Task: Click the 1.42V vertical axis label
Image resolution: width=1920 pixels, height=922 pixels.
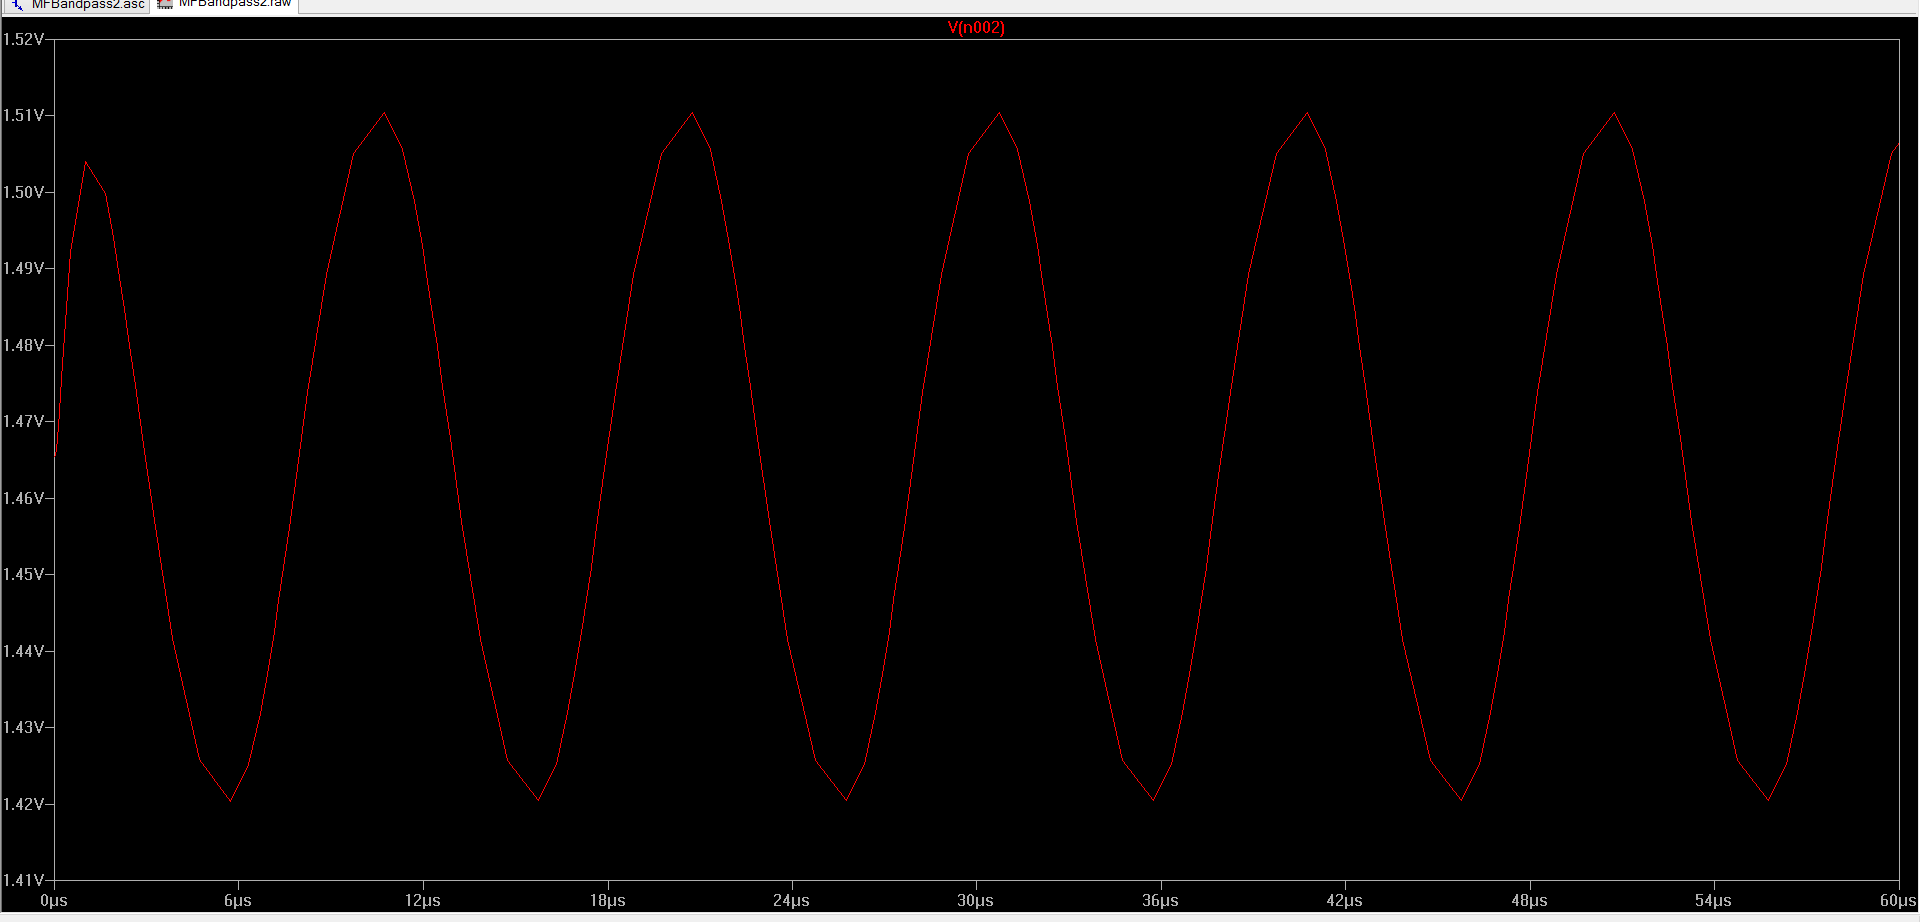Action: 24,804
